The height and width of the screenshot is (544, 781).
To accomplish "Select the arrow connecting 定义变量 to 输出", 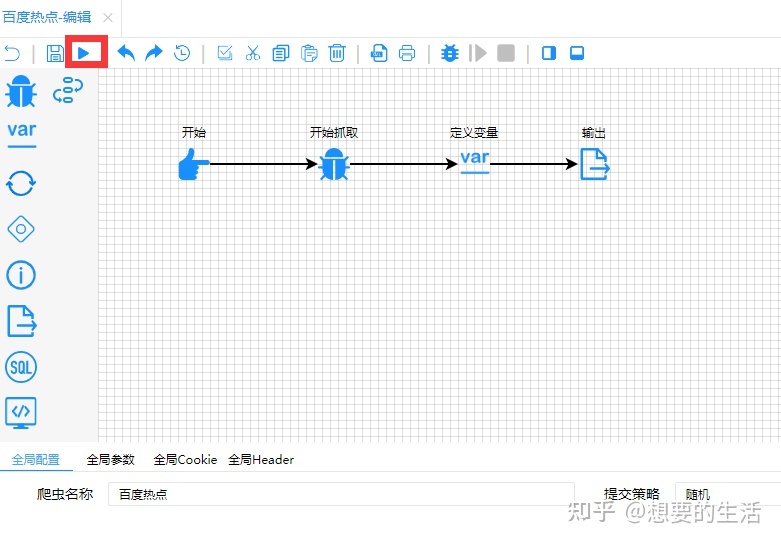I will pyautogui.click(x=534, y=163).
